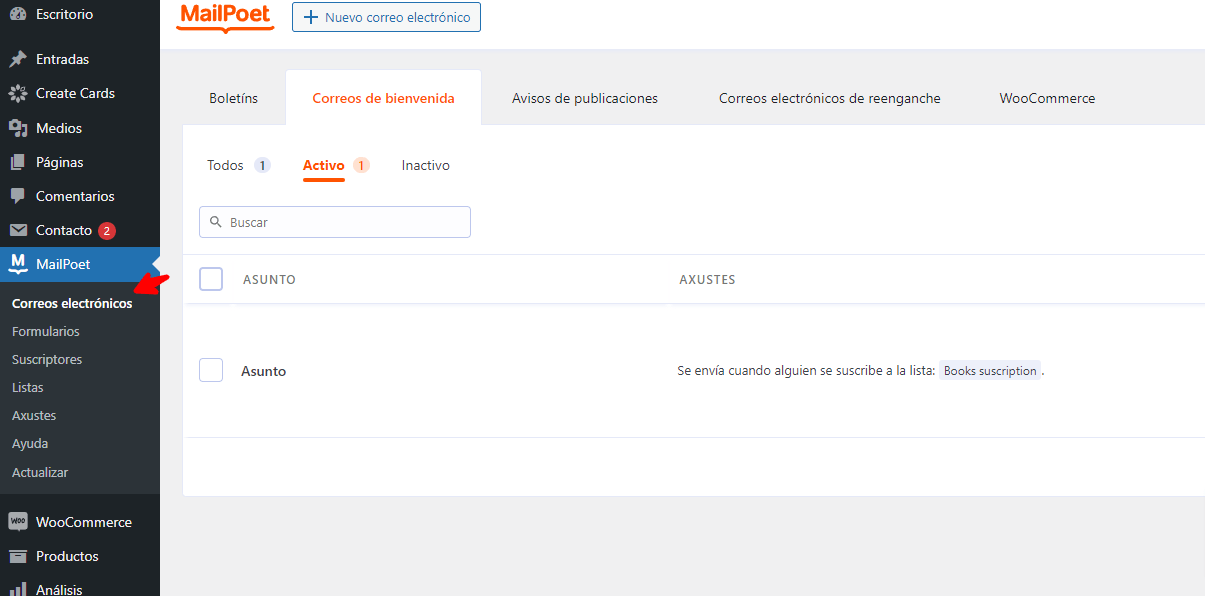Show the Todos filter

click(x=226, y=165)
